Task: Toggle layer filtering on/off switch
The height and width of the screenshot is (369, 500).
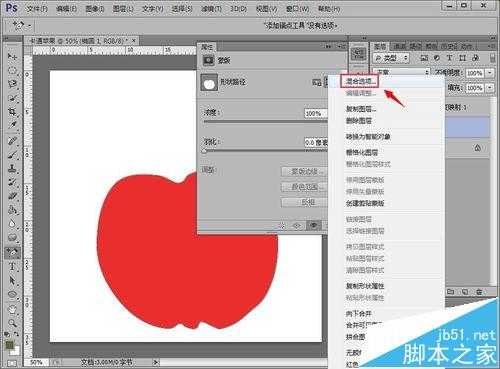Action: [492, 58]
